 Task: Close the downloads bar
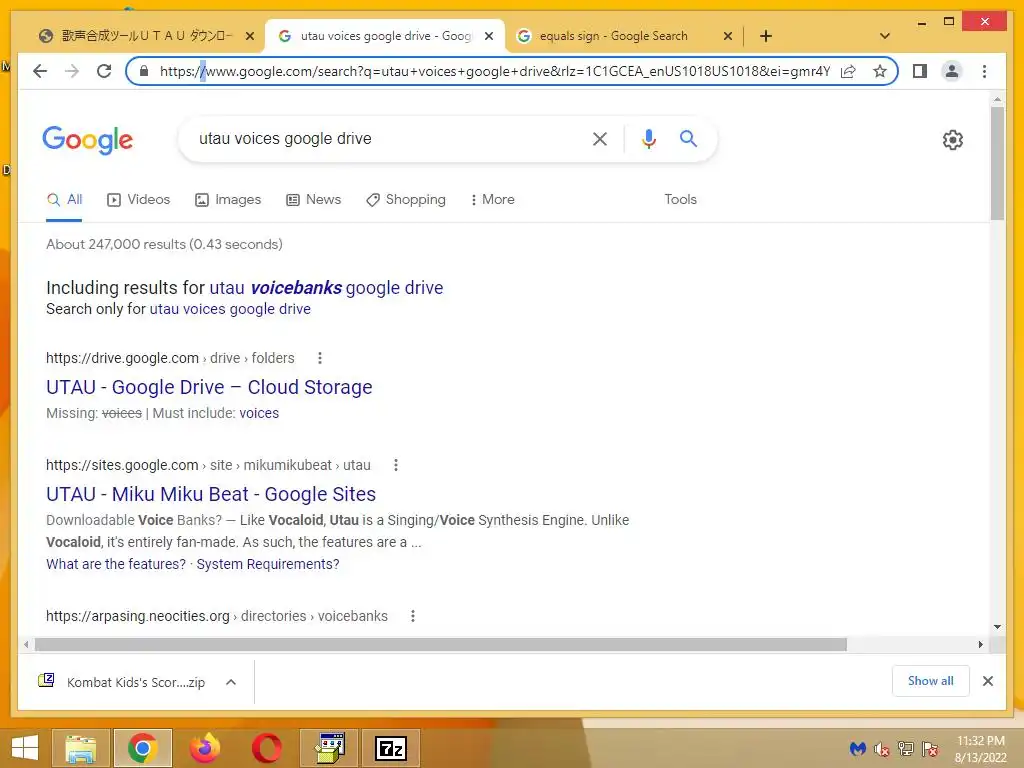(x=987, y=681)
